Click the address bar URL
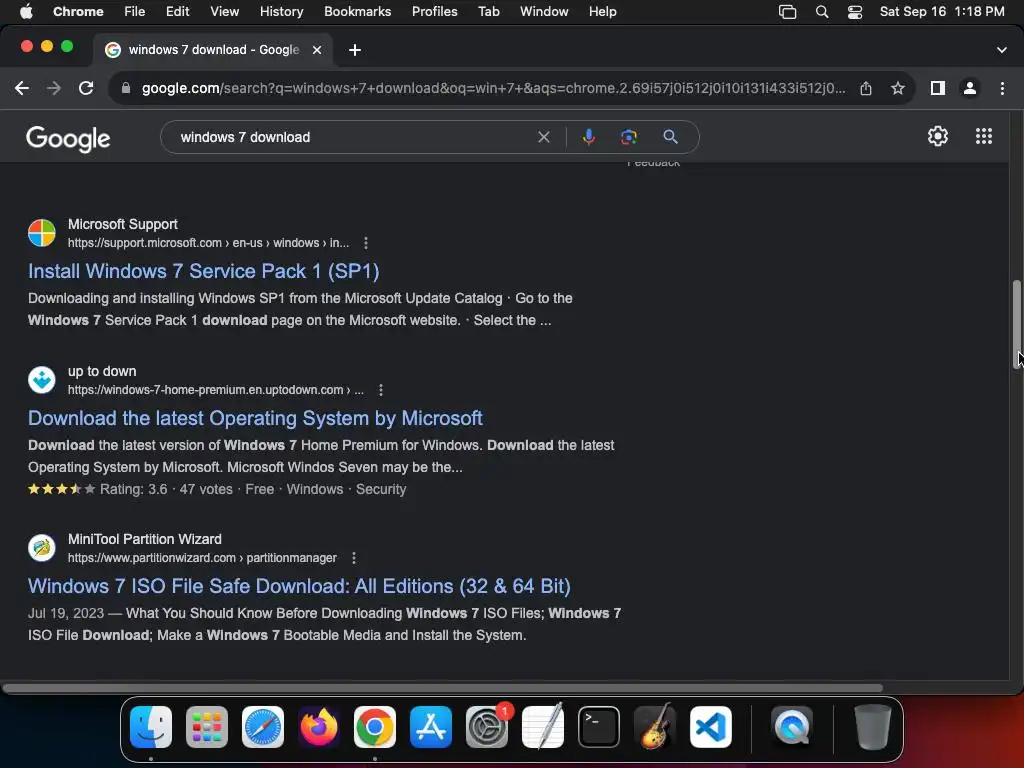 coord(493,88)
